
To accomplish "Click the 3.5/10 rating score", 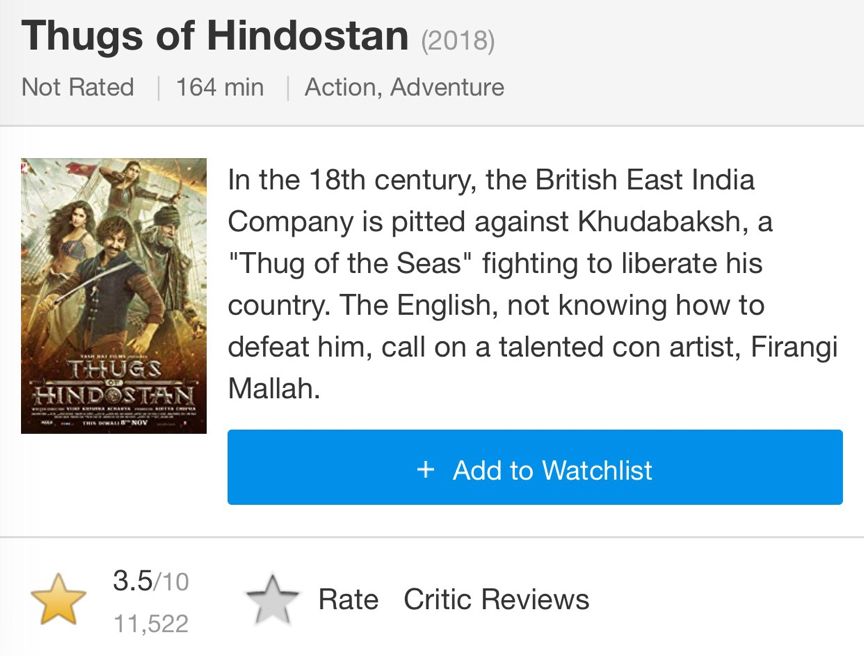I will tap(150, 581).
